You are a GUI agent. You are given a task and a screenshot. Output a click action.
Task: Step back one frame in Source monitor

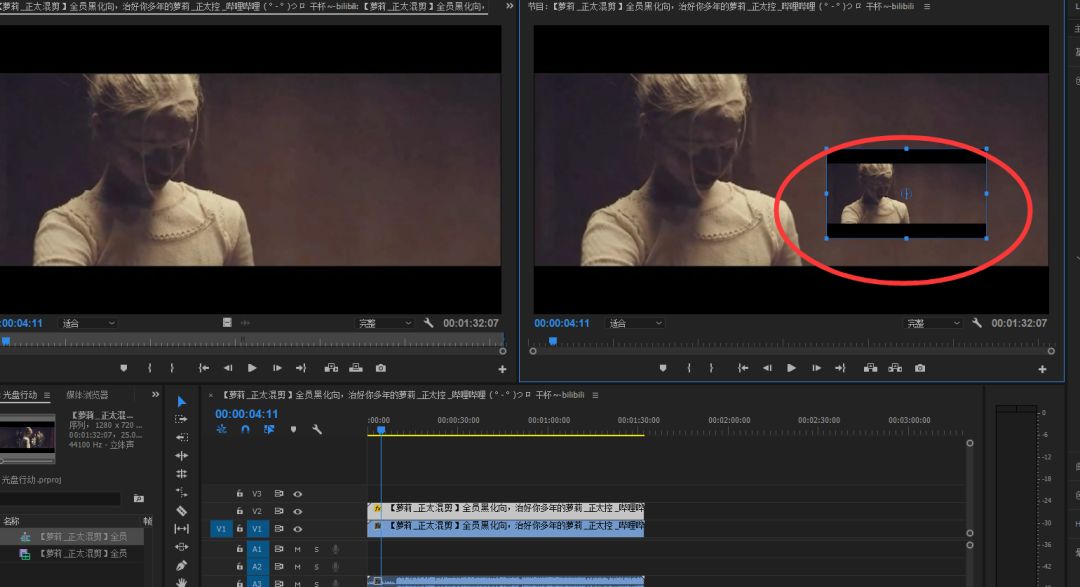pos(228,369)
